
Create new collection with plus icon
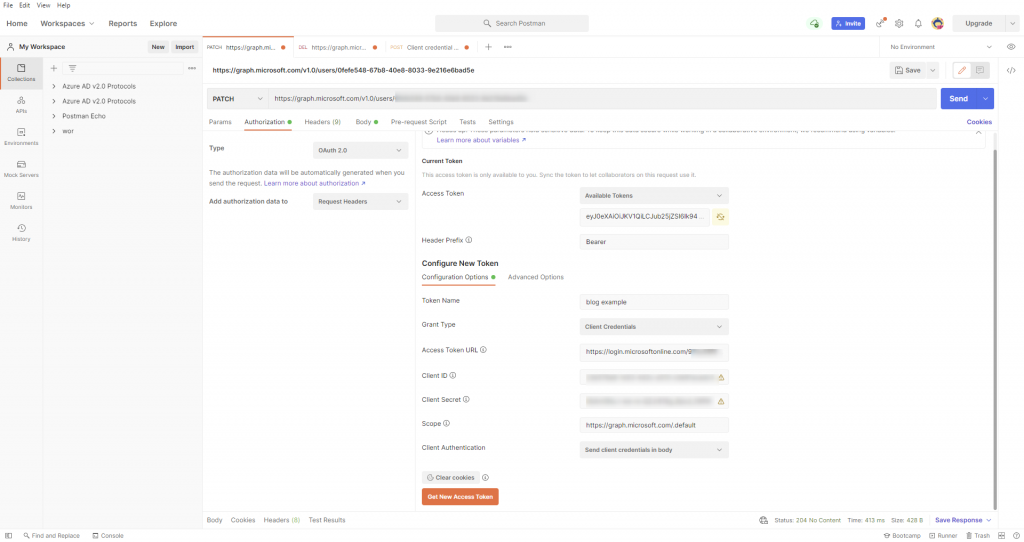tap(54, 68)
